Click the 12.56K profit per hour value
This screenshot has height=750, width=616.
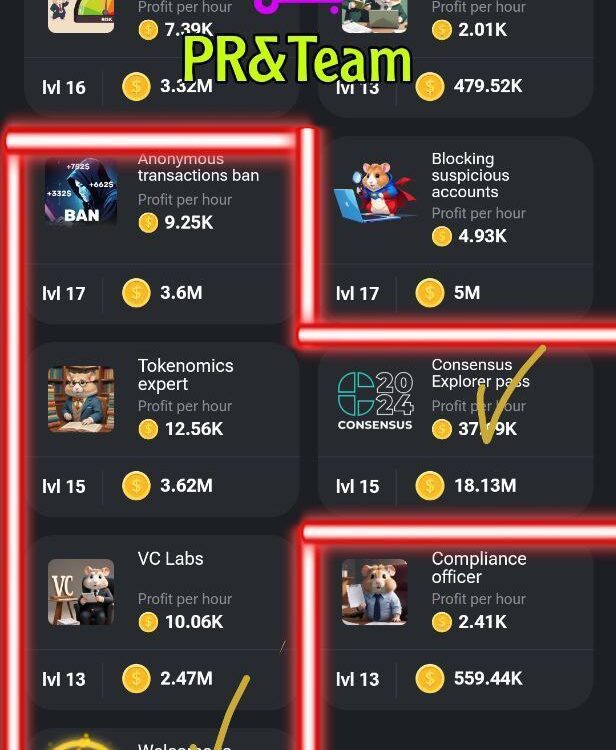194,429
